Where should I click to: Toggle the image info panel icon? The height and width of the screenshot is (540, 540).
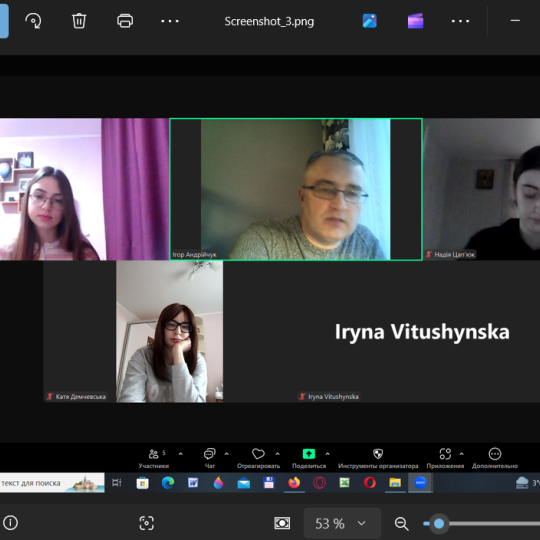click(11, 522)
